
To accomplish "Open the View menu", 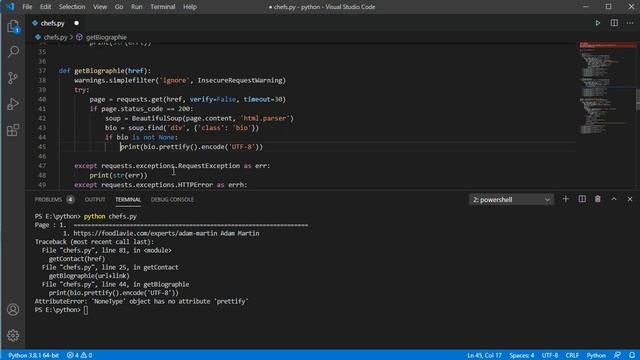I will [x=100, y=7].
